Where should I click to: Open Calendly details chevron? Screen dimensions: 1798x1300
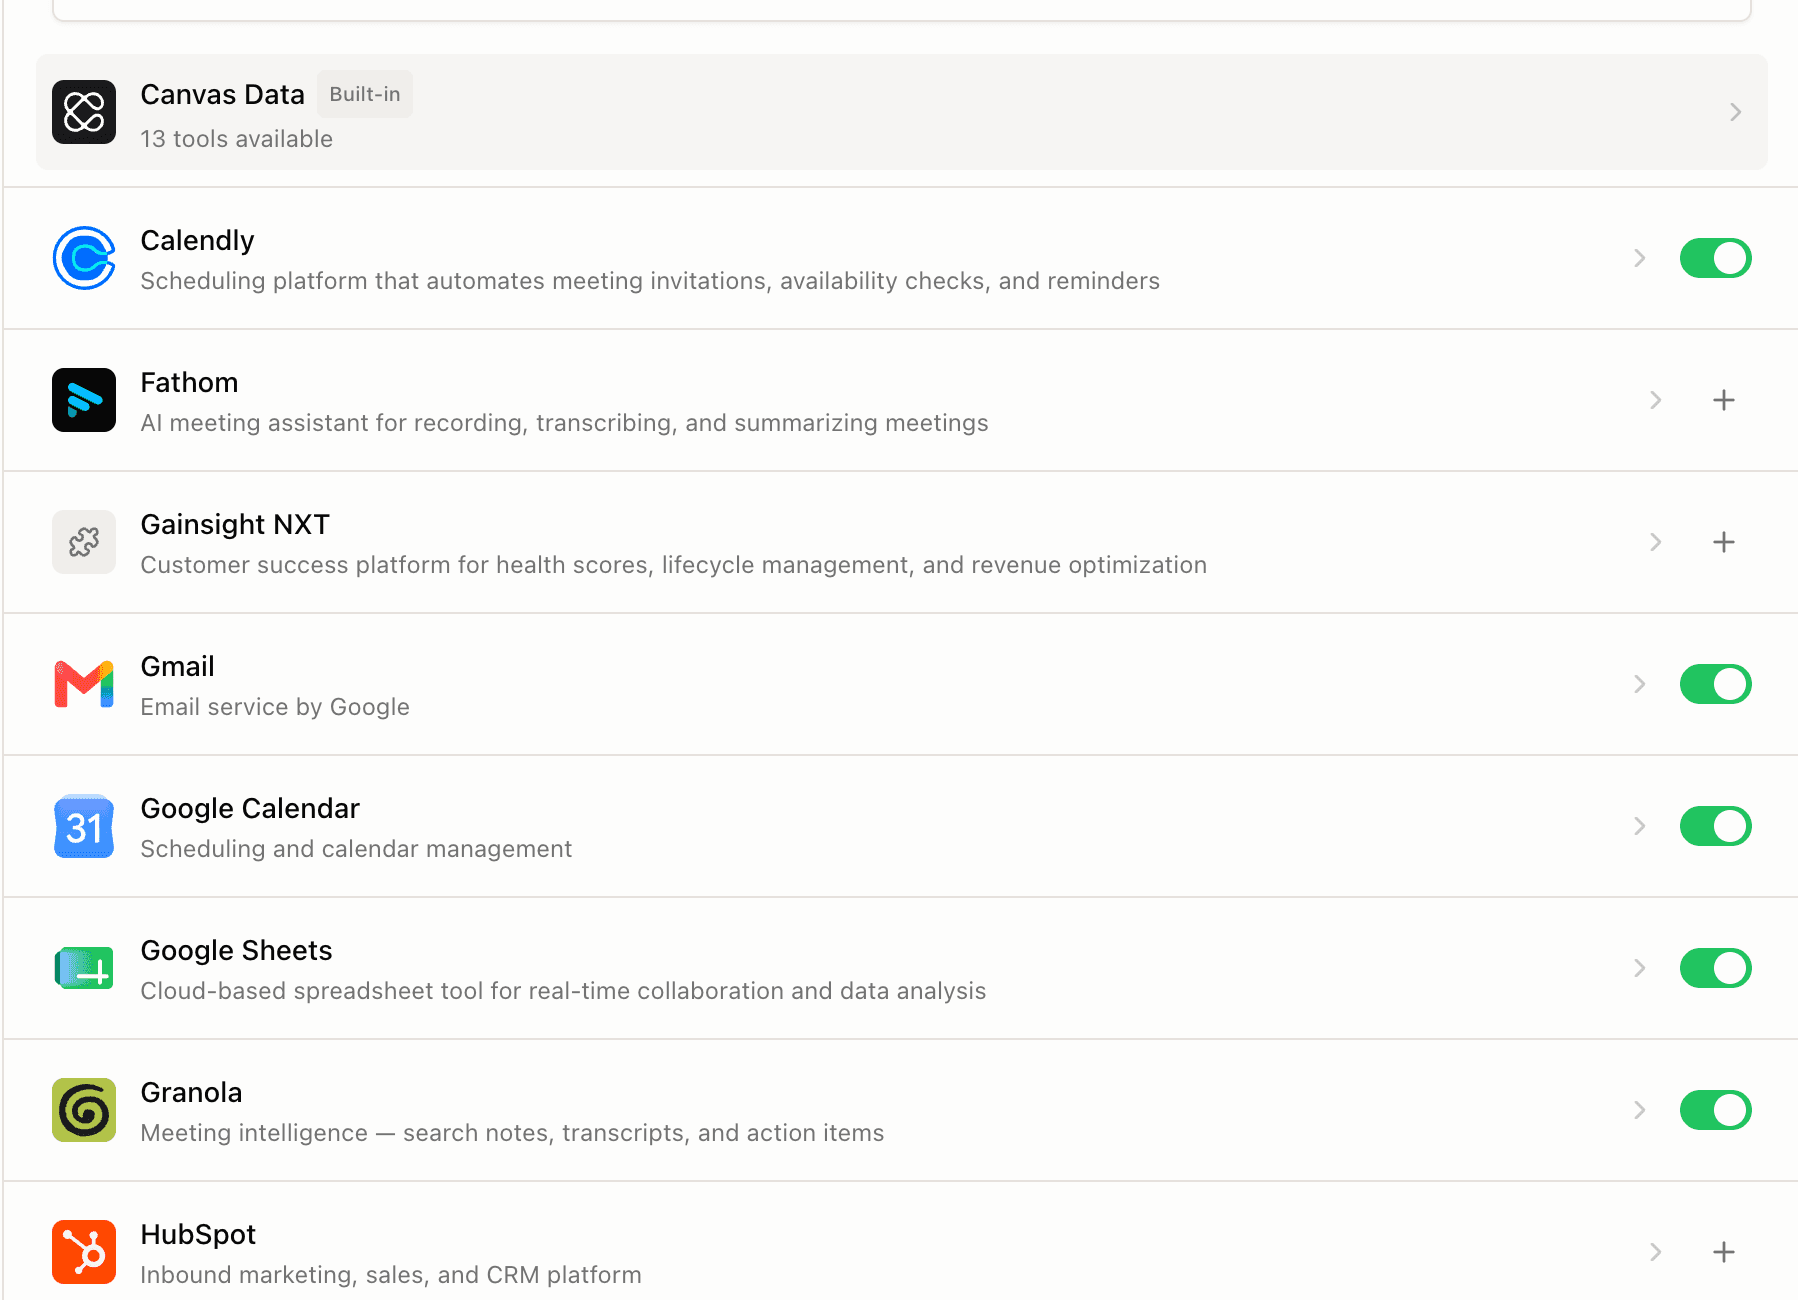click(1640, 258)
